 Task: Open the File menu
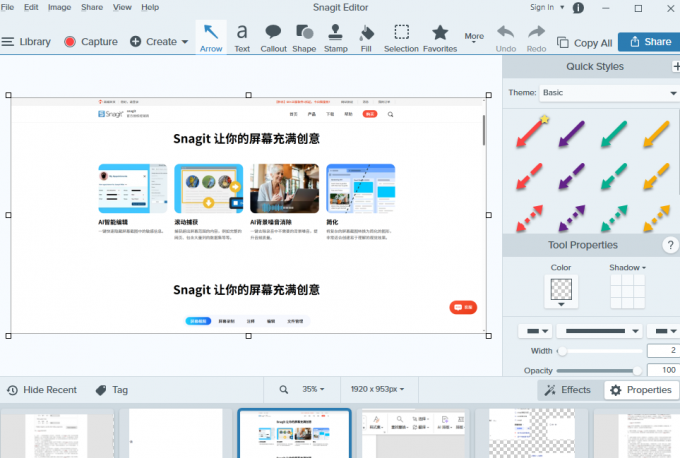7,7
